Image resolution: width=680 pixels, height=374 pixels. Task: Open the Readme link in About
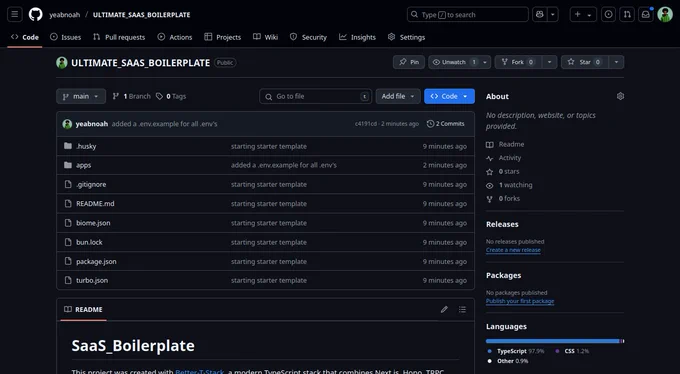click(x=505, y=144)
